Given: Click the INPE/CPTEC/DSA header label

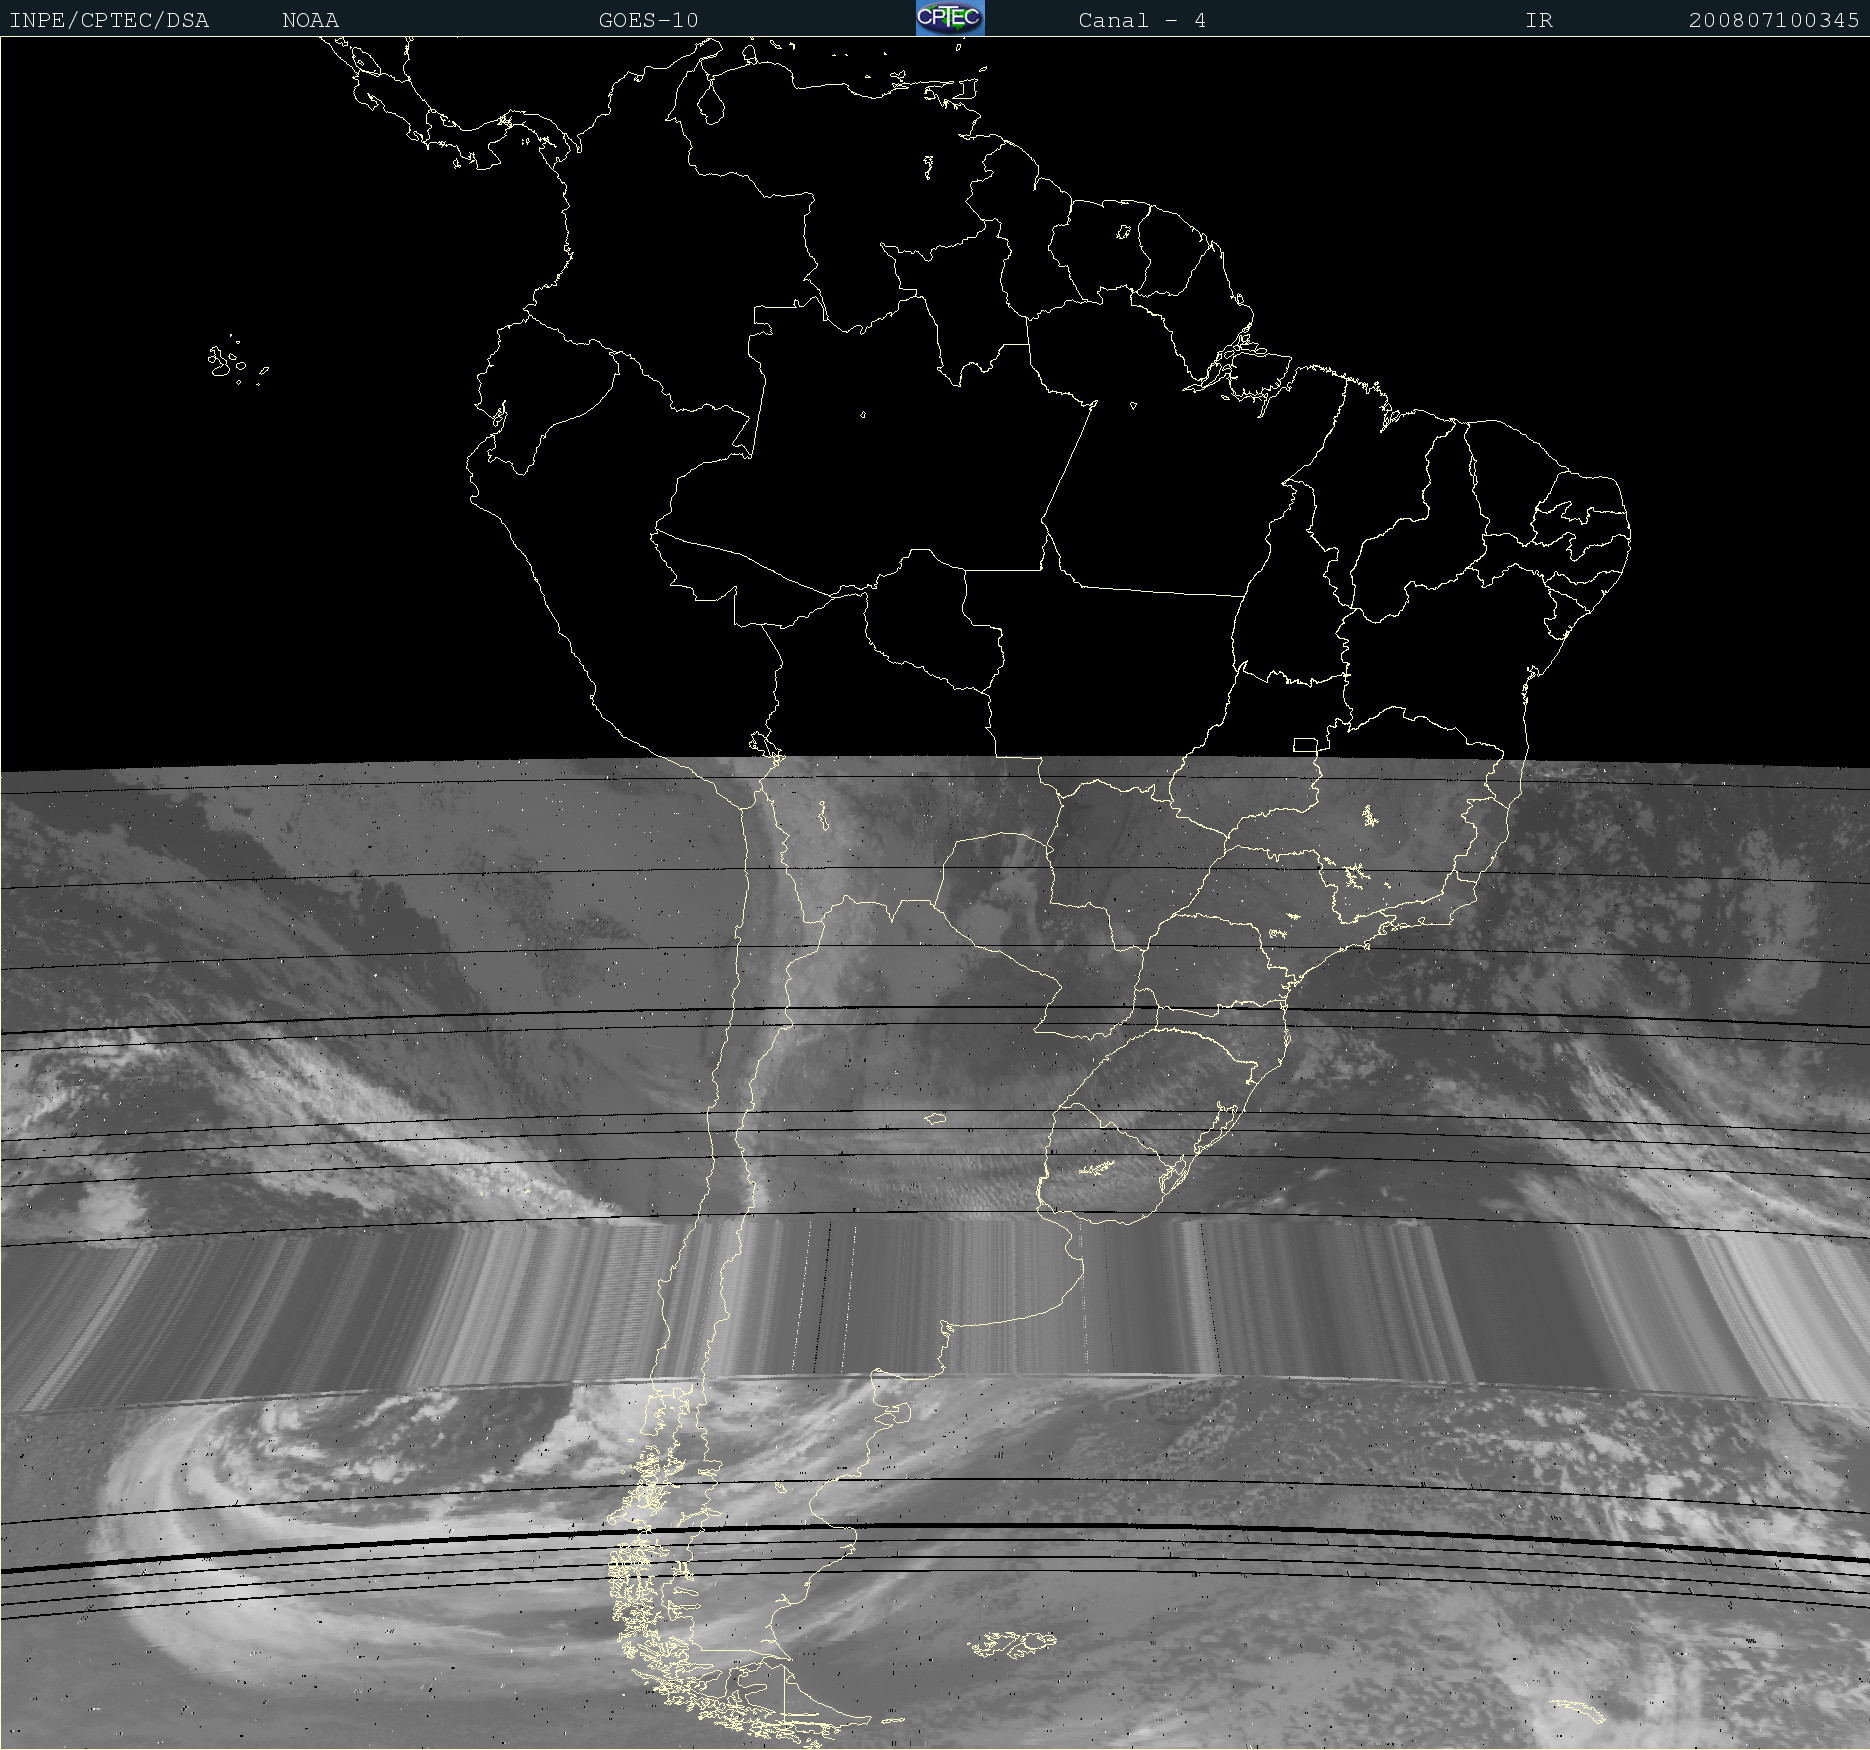Looking at the screenshot, I should pos(109,20).
